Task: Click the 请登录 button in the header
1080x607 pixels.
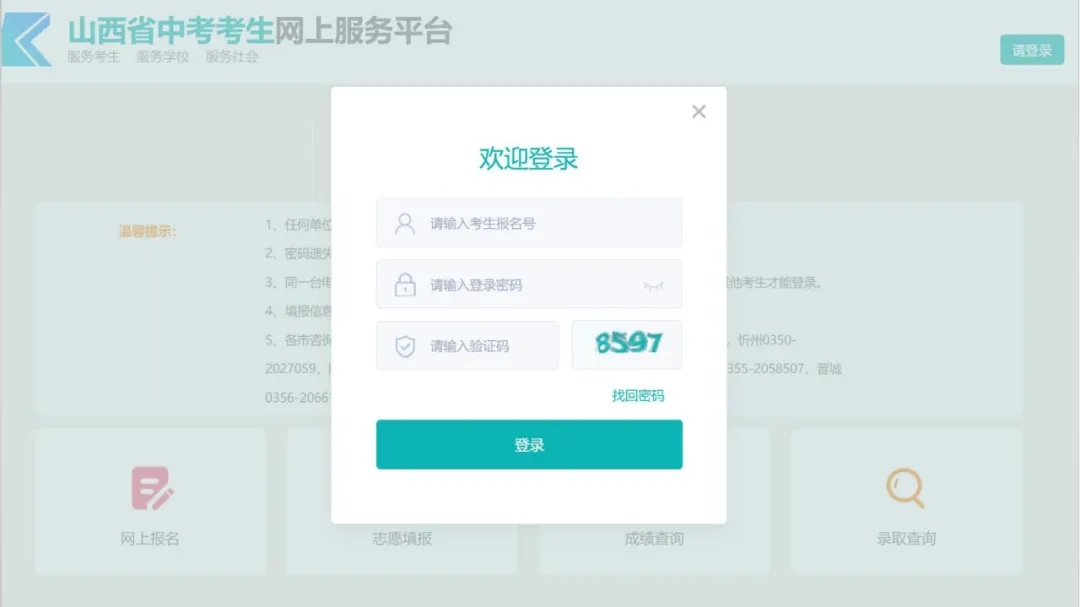Action: point(1031,50)
